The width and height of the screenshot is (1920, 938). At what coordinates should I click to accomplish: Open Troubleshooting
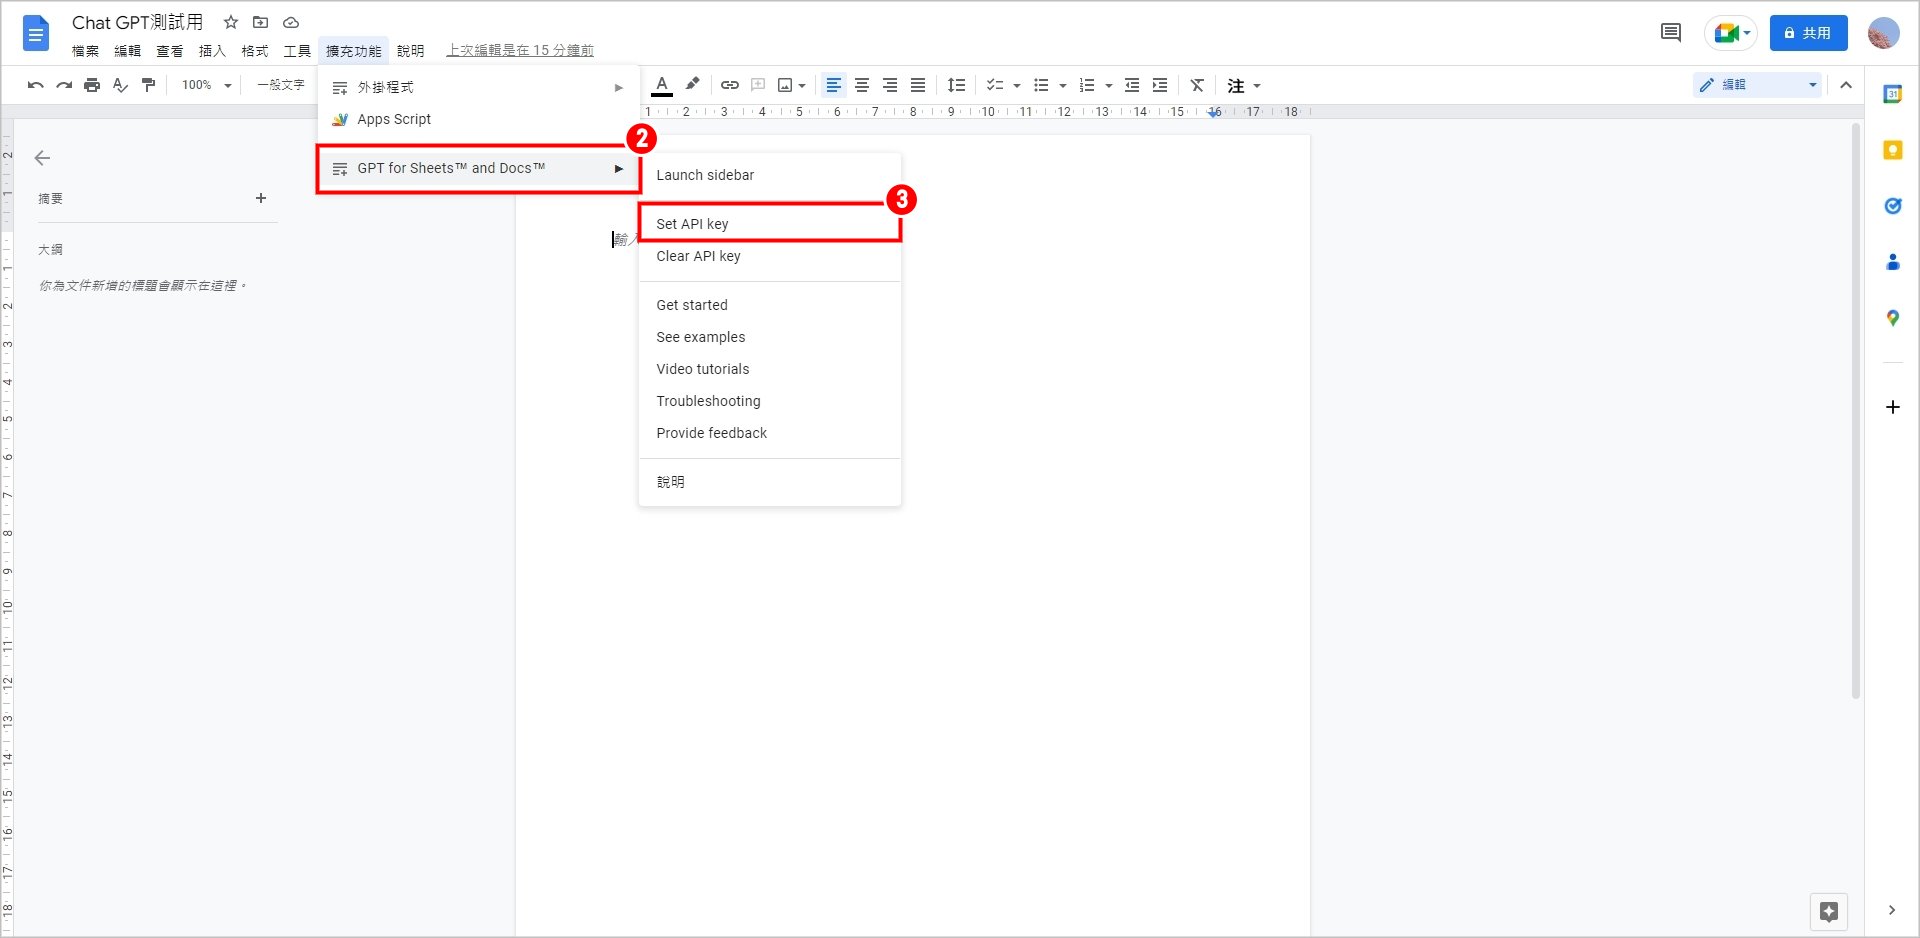(770, 401)
